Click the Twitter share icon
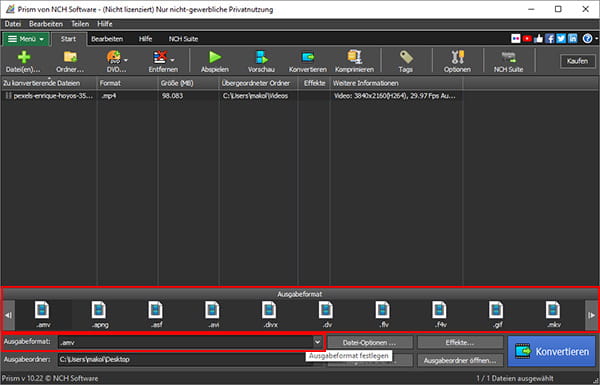The height and width of the screenshot is (385, 600). 561,39
